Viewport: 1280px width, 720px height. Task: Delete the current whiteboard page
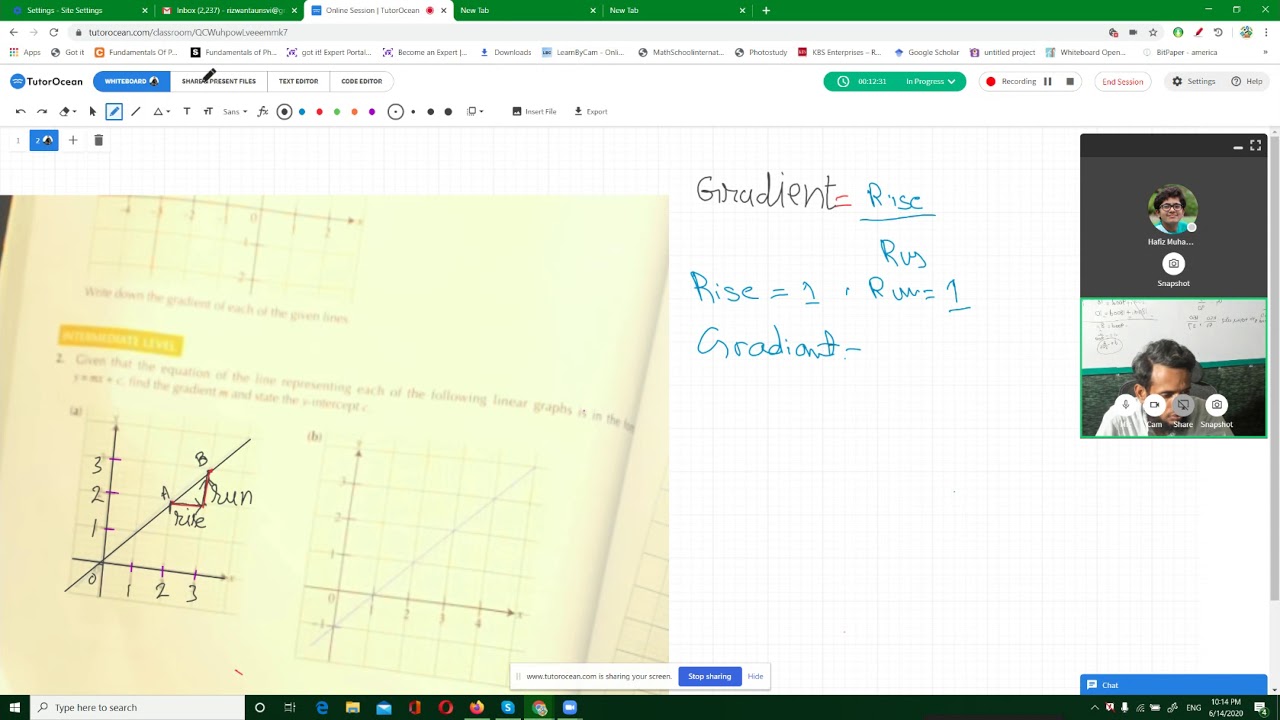point(98,140)
